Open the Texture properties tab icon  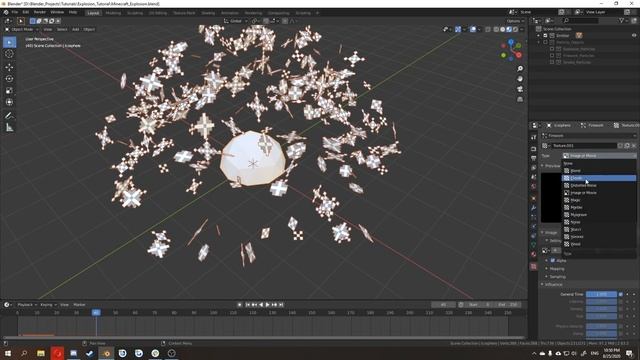533,267
